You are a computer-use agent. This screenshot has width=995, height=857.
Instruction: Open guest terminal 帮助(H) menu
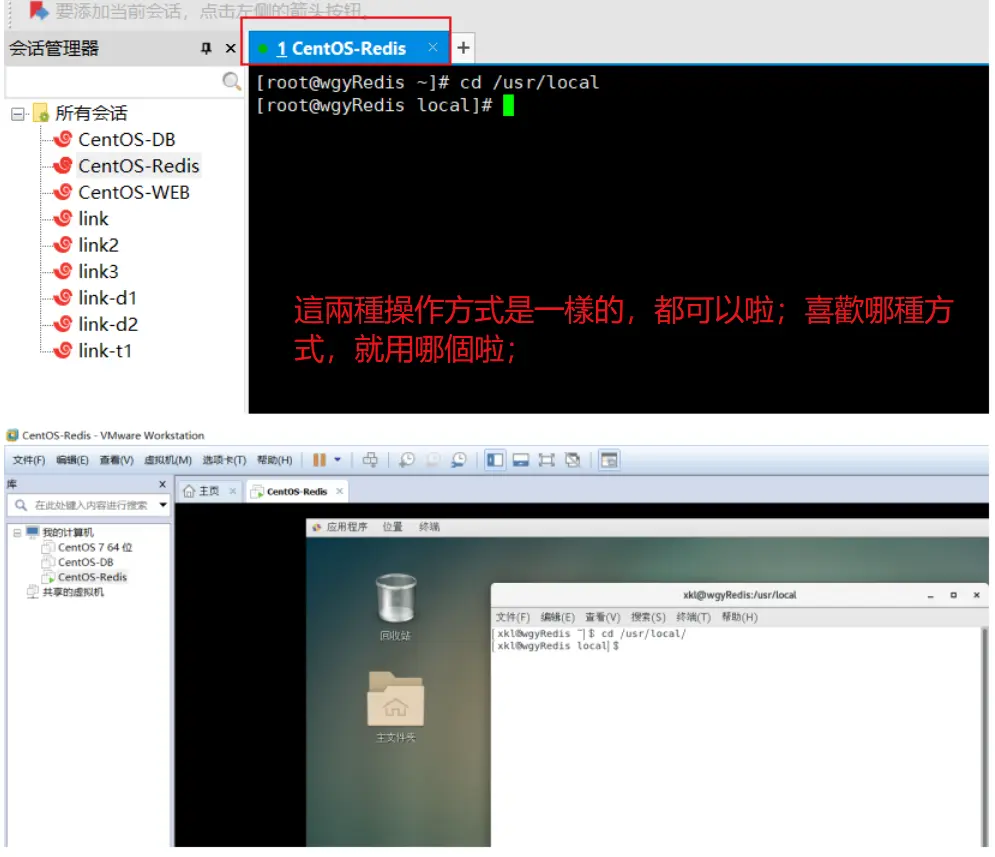click(739, 617)
